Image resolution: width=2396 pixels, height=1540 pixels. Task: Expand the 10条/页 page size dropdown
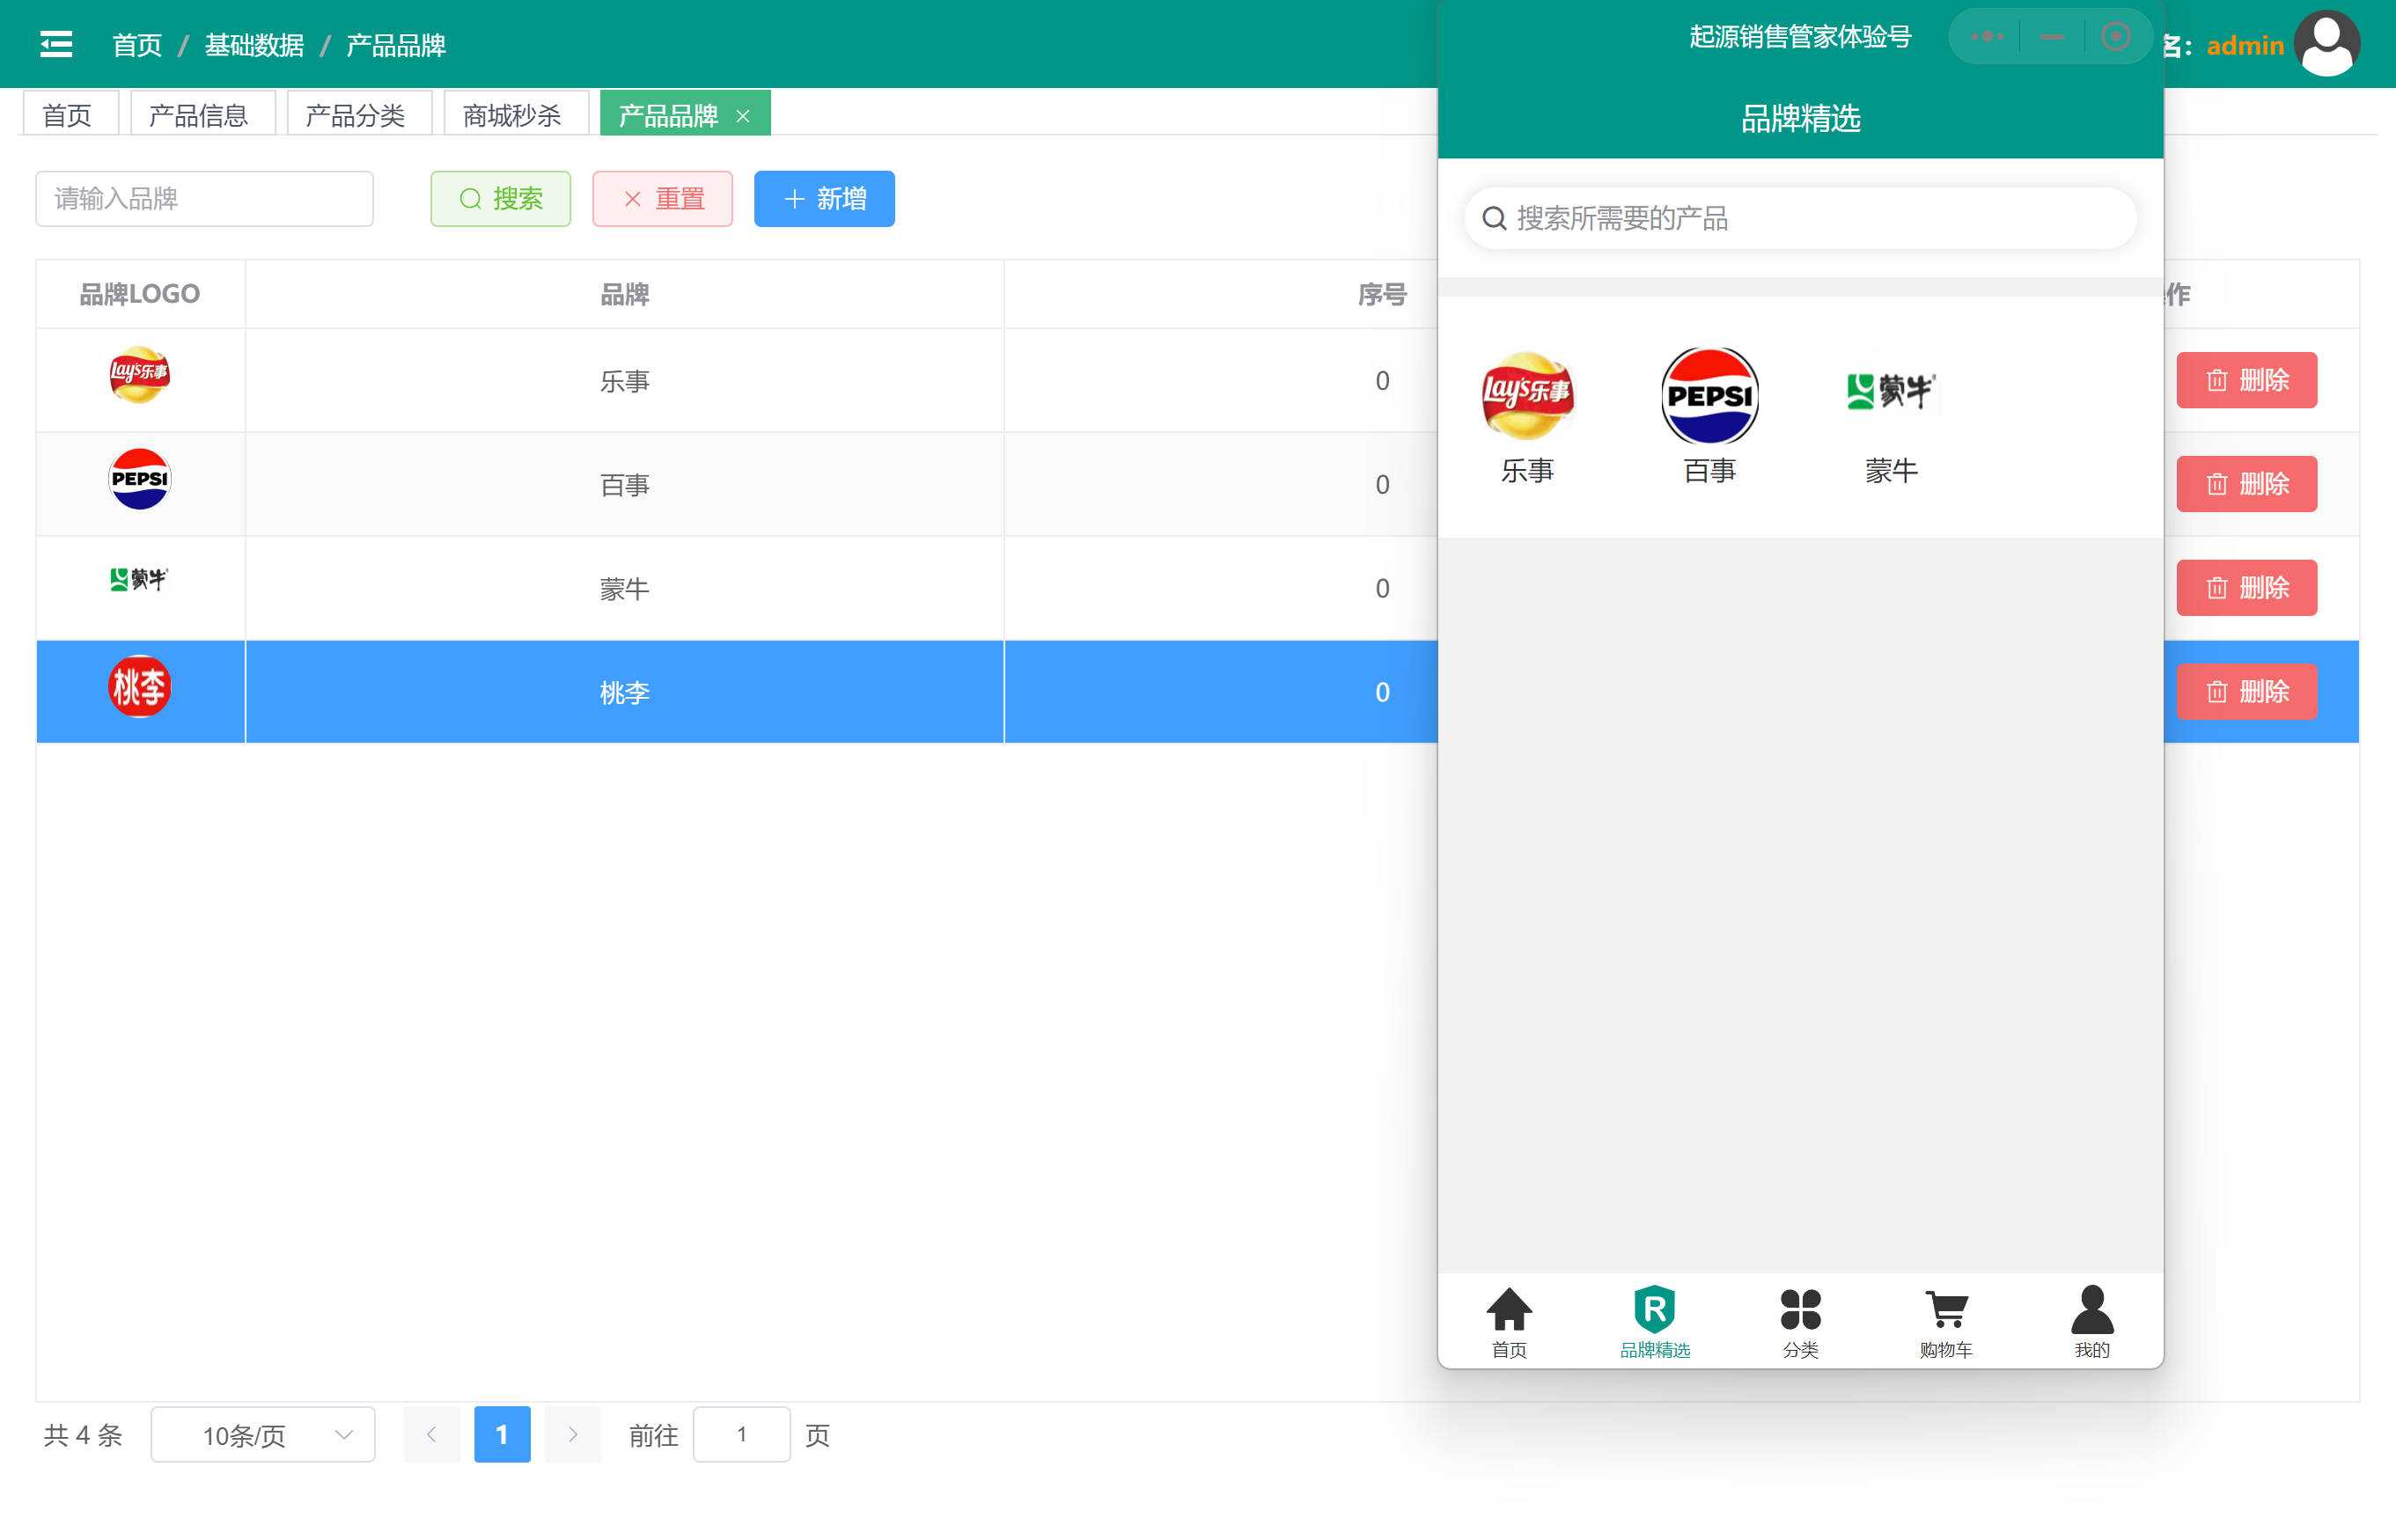point(263,1435)
